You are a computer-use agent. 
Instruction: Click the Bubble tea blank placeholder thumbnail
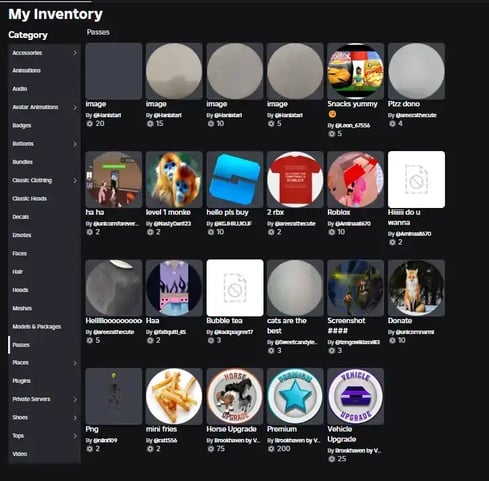(x=235, y=288)
